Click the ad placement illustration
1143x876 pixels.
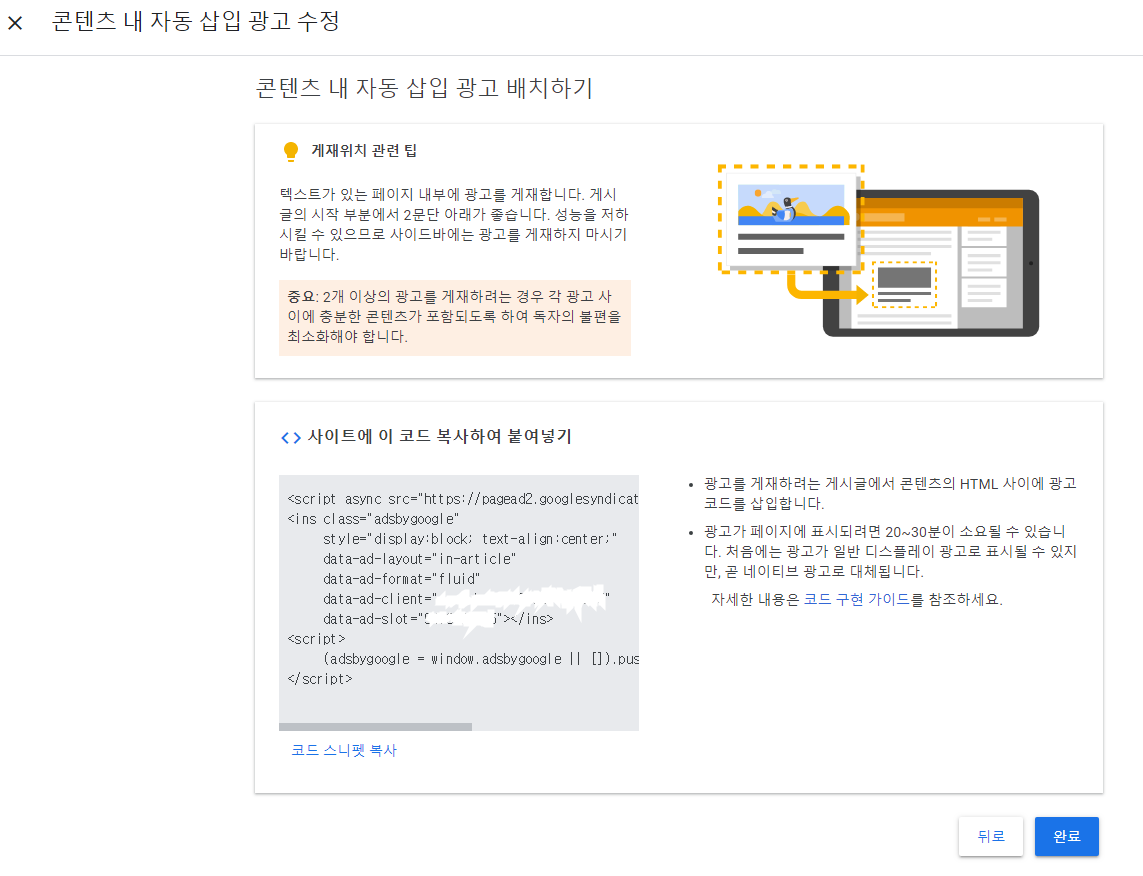(x=878, y=250)
